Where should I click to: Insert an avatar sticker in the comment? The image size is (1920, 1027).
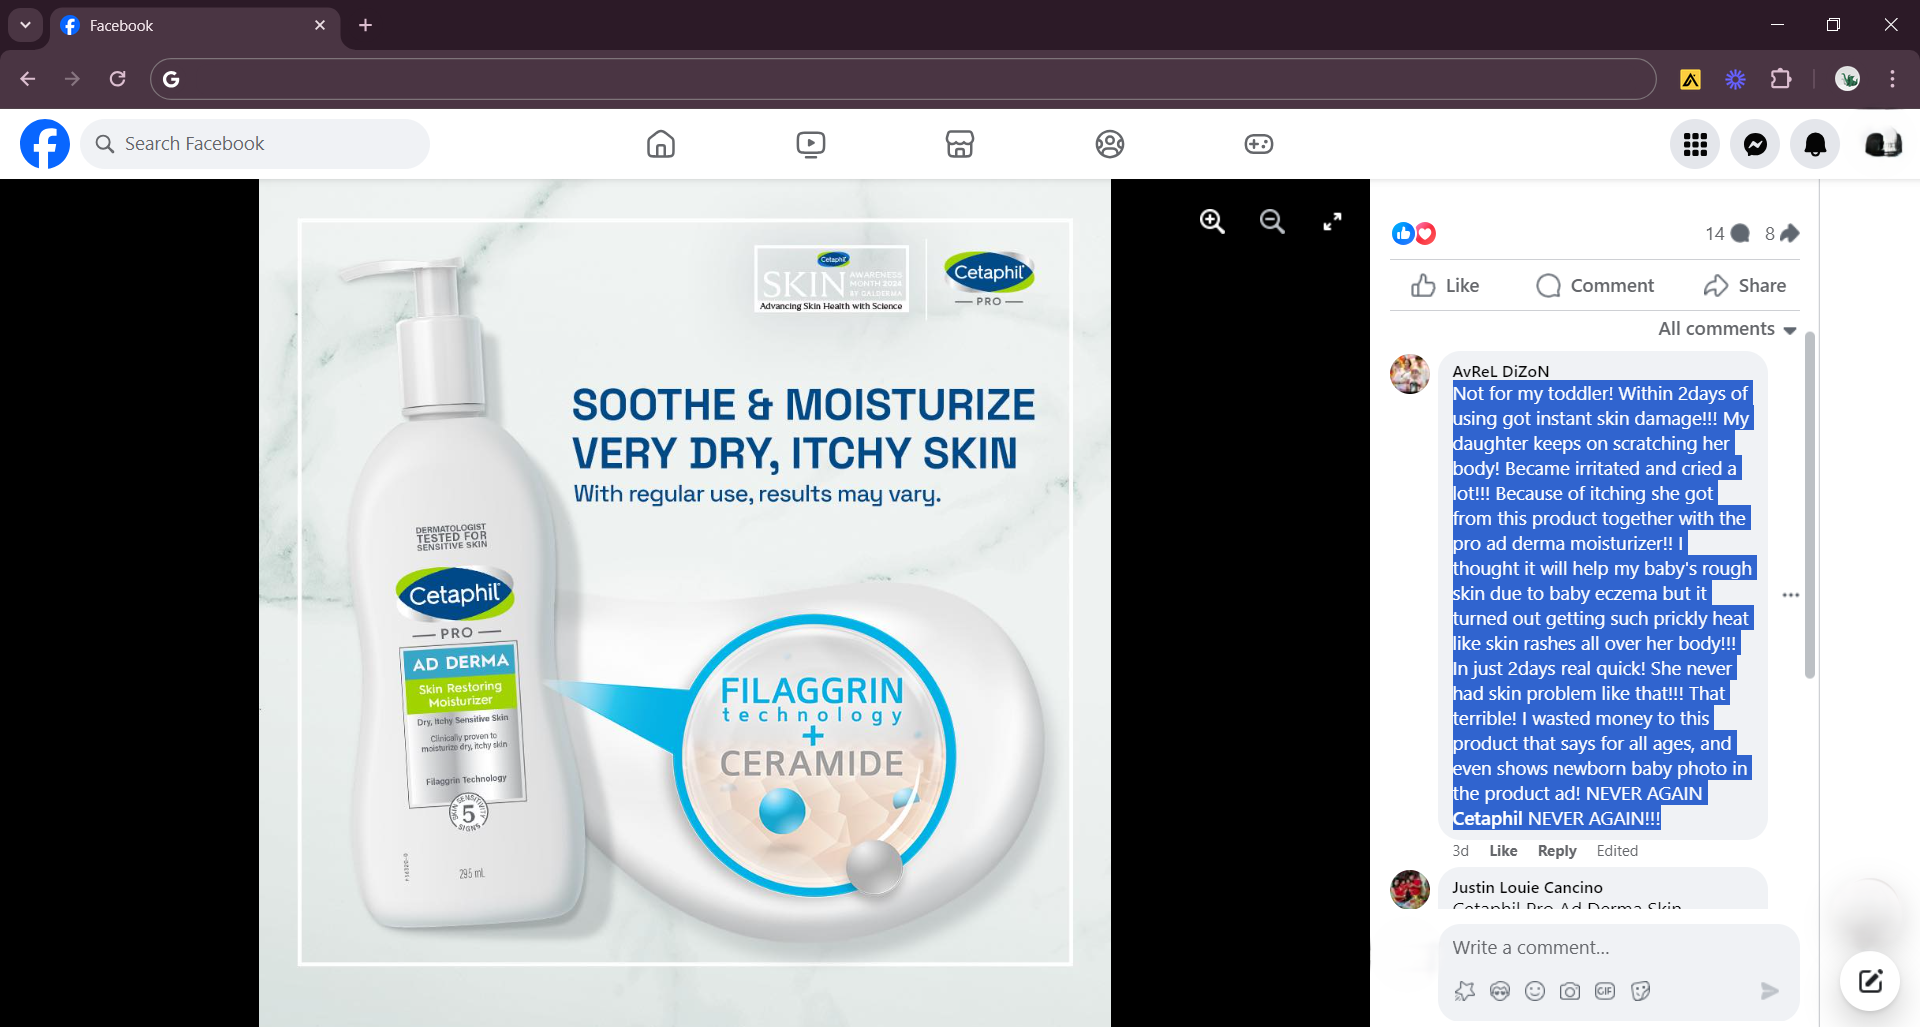[1465, 991]
